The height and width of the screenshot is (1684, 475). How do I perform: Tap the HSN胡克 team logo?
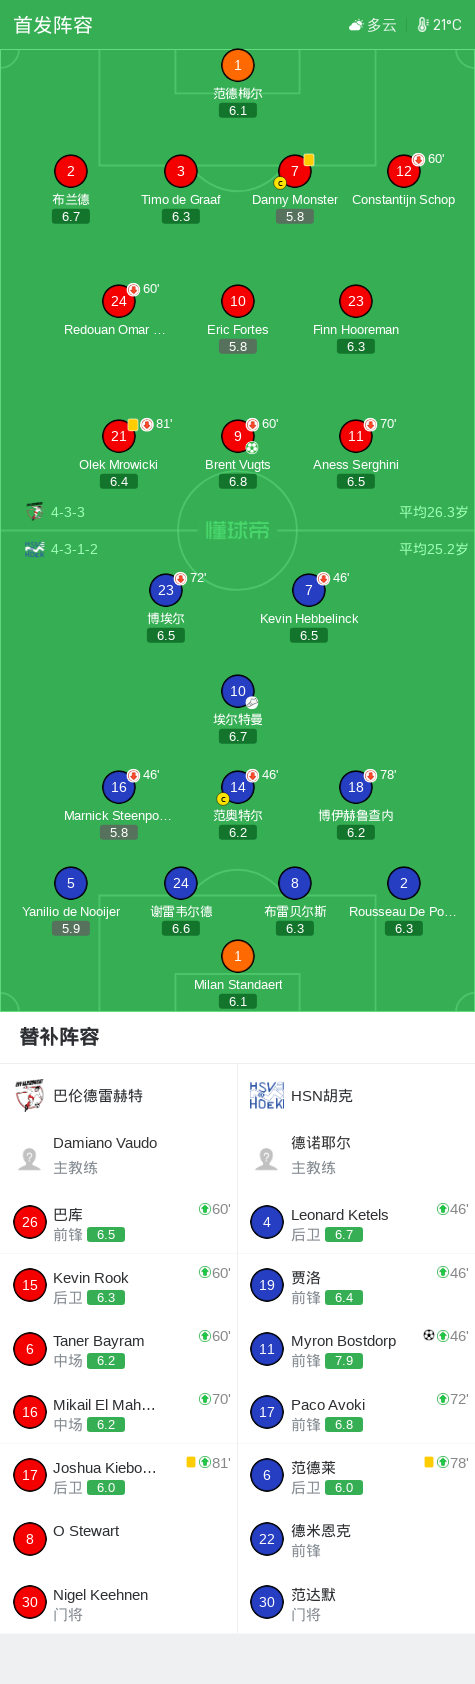(x=267, y=1096)
